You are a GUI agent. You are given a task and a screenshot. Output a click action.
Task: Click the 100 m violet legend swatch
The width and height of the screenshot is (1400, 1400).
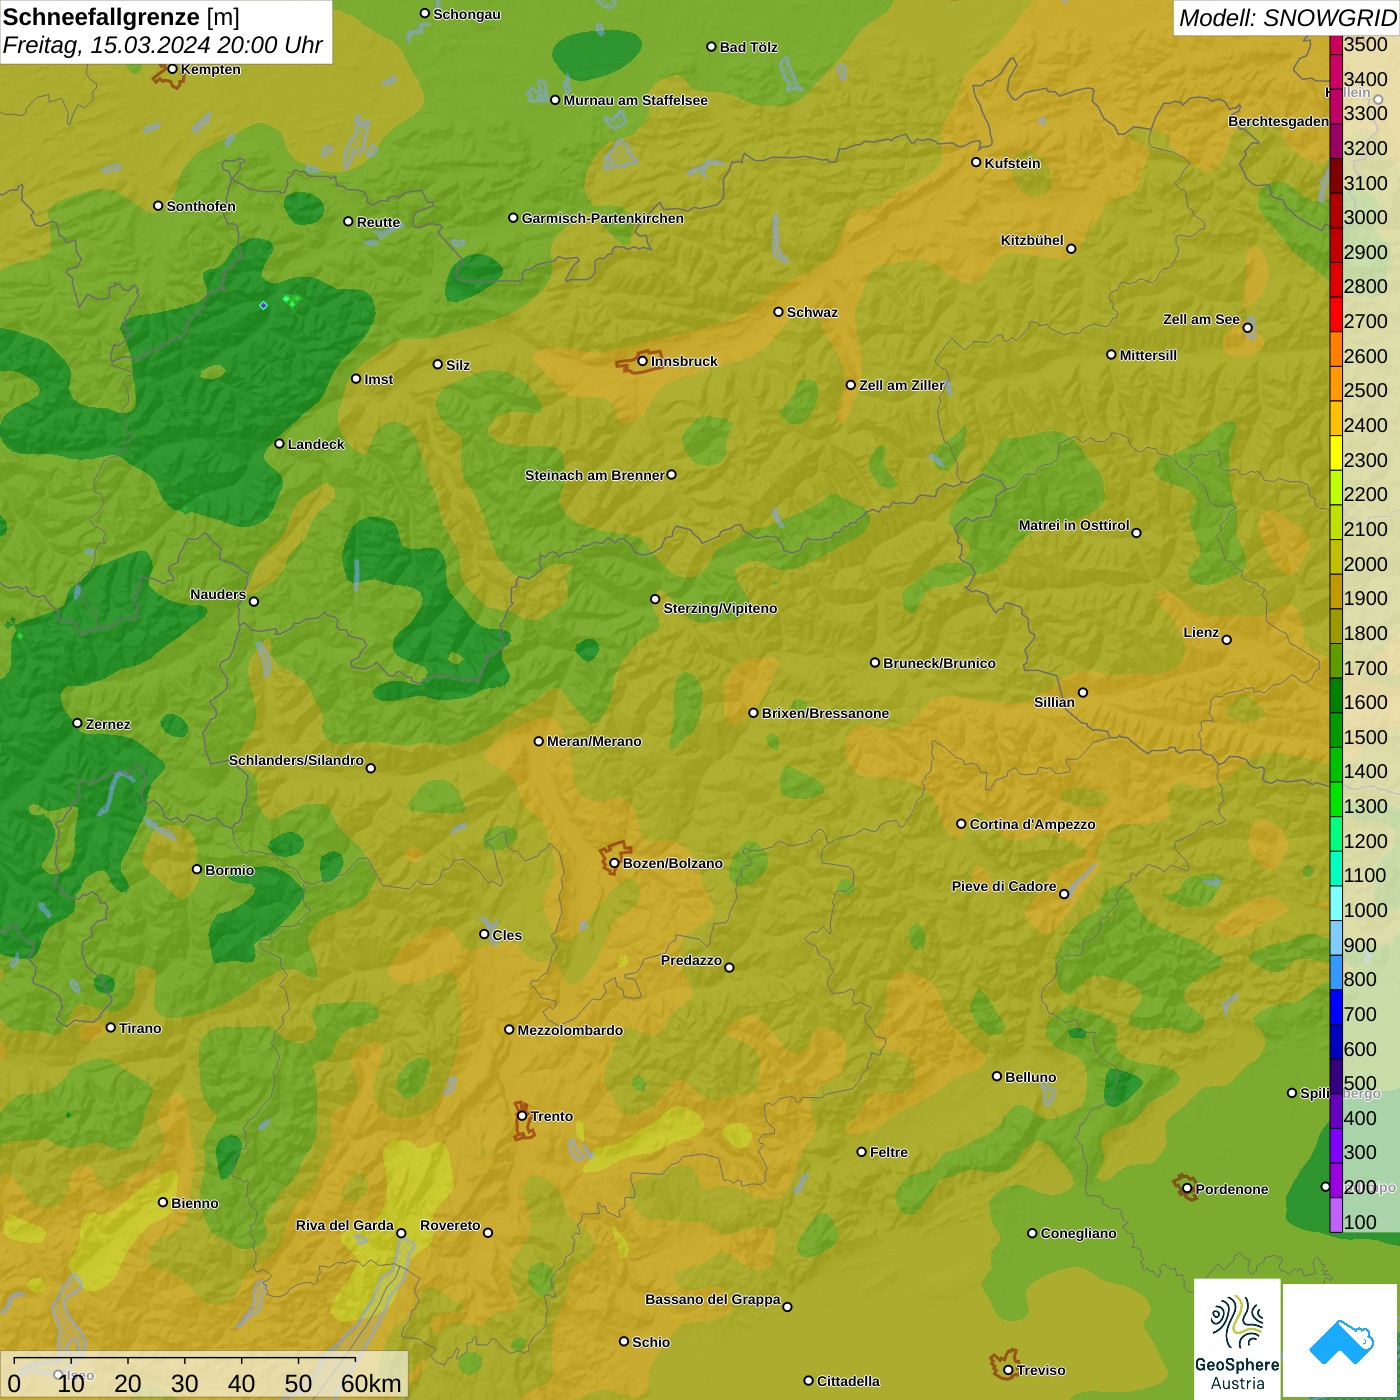coord(1336,1215)
